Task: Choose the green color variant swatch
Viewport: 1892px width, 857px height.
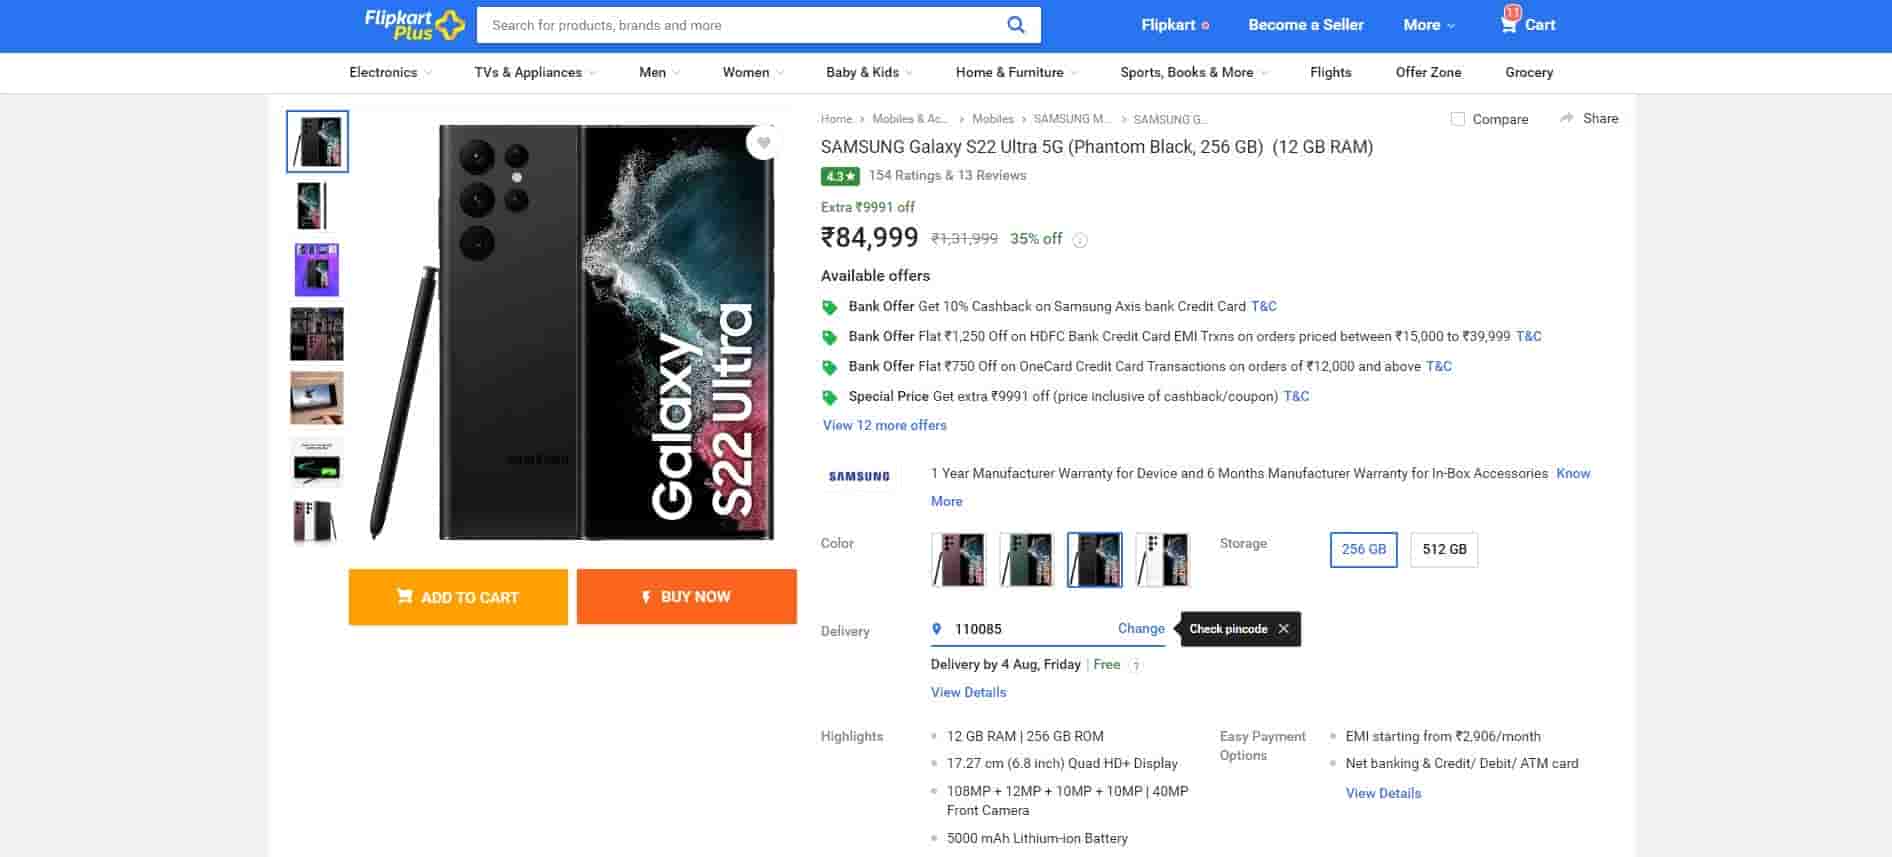Action: click(1026, 559)
